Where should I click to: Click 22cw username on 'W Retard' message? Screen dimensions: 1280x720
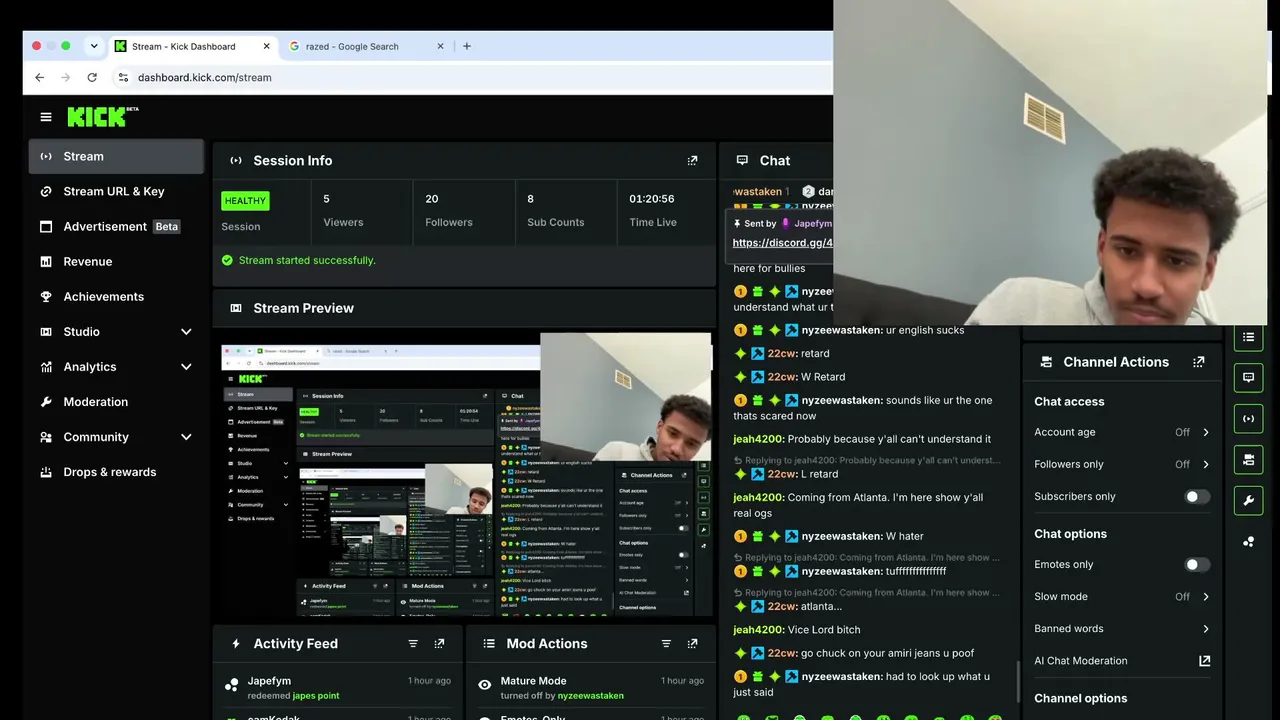pos(781,377)
